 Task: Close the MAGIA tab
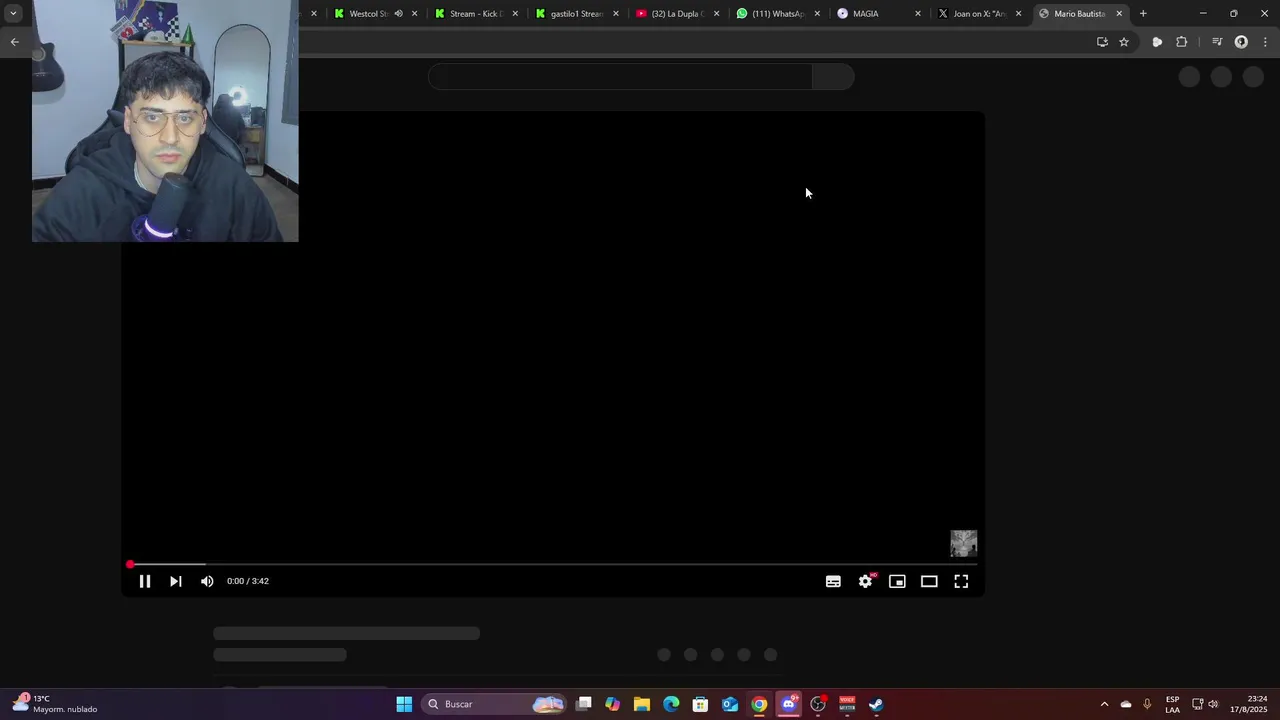[918, 14]
